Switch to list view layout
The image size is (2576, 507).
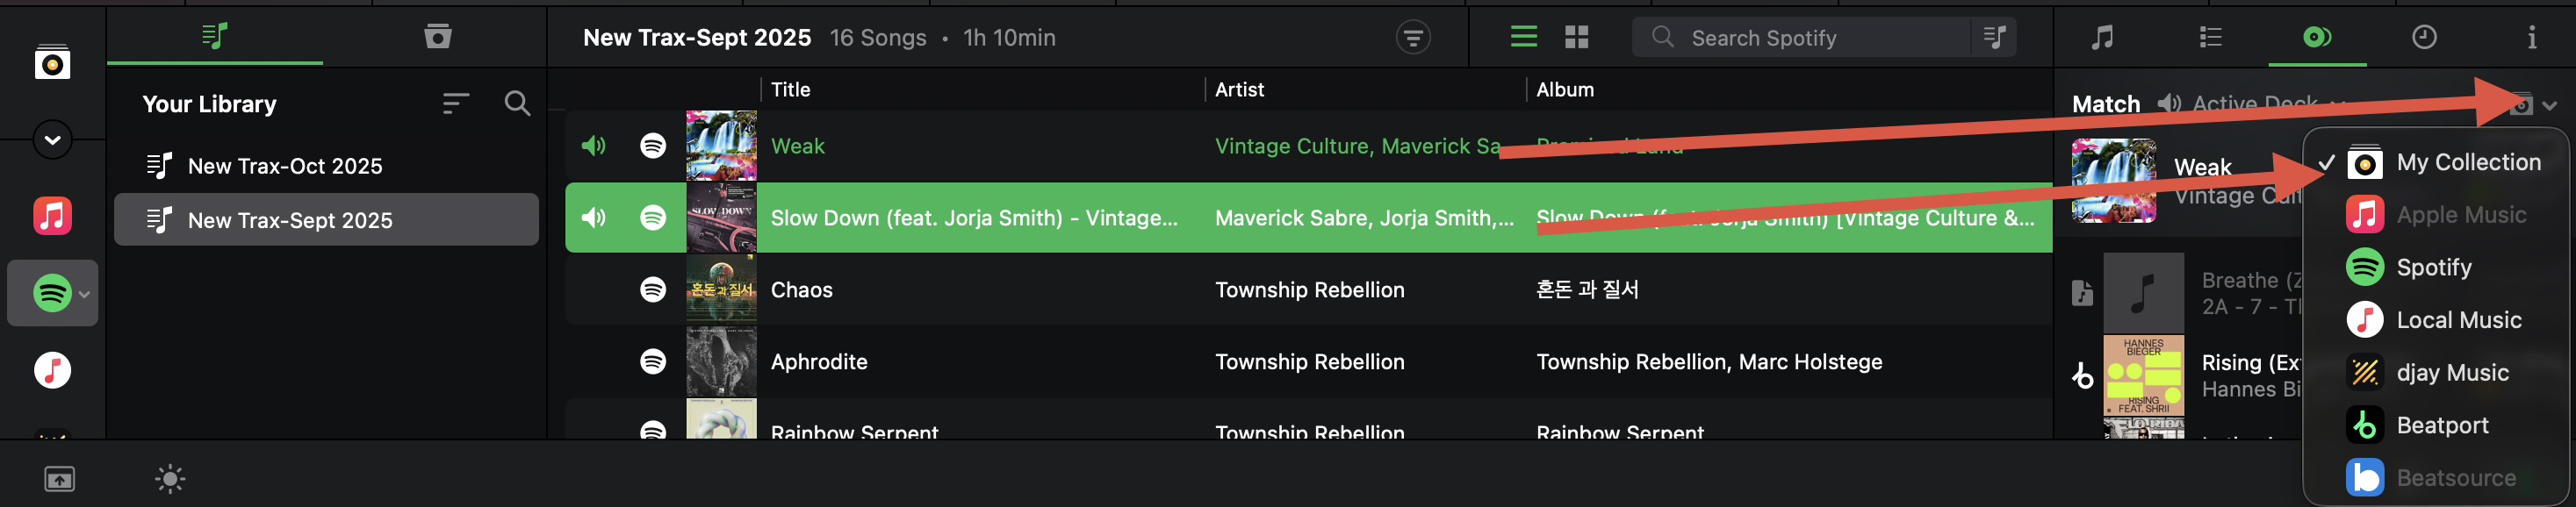click(1523, 37)
